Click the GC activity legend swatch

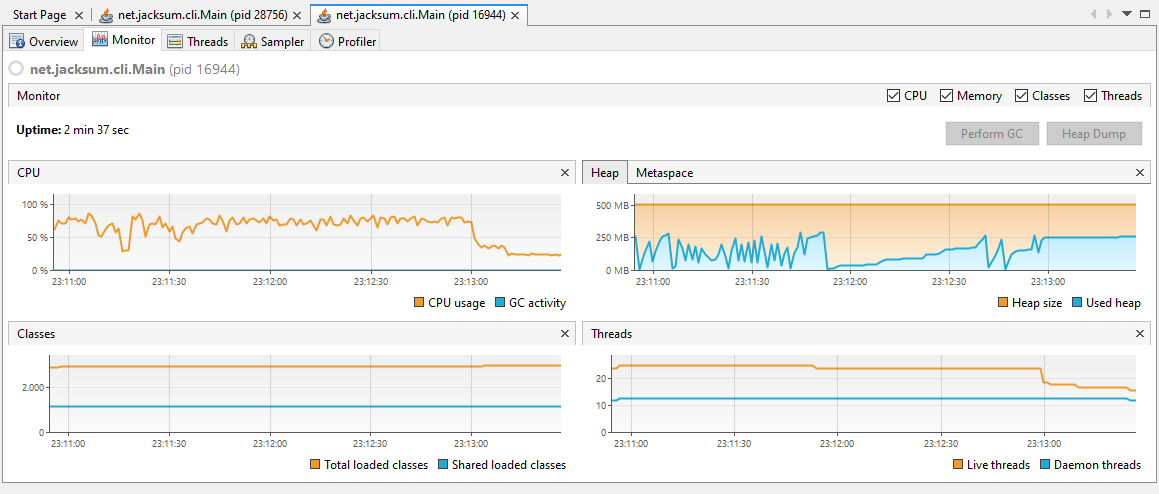[499, 302]
